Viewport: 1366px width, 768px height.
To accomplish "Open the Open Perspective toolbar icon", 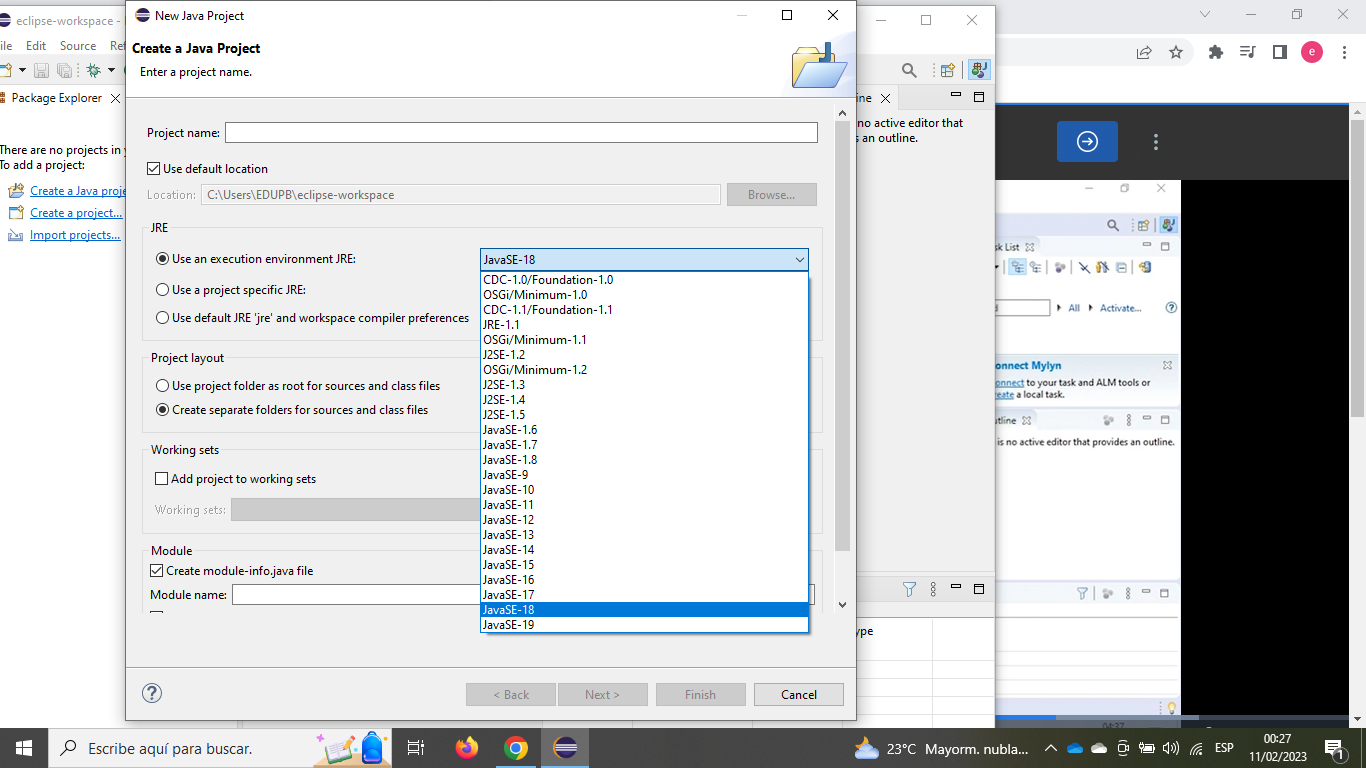I will 948,70.
